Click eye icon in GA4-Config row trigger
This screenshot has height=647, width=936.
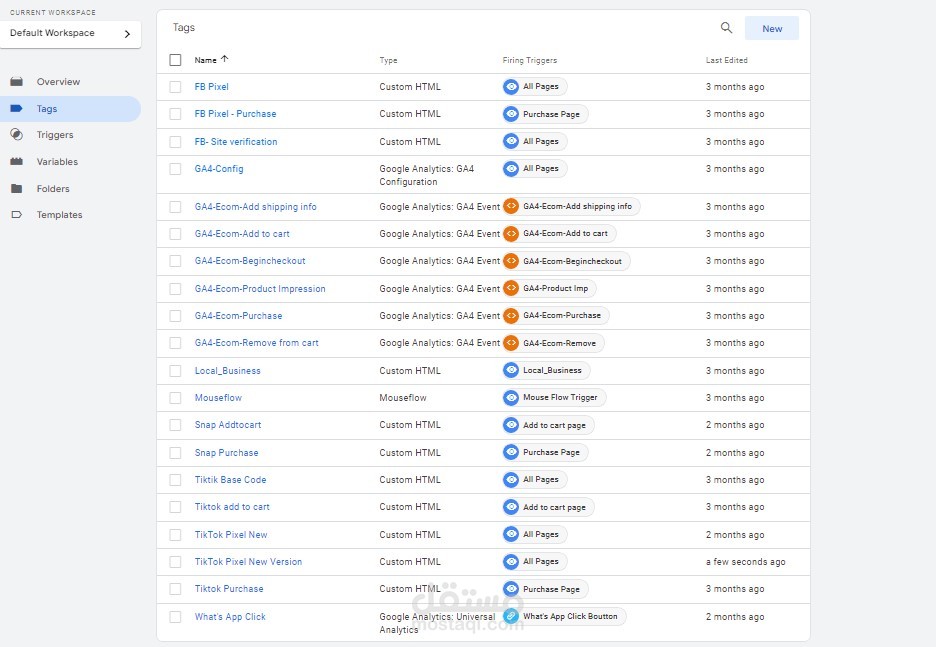511,169
